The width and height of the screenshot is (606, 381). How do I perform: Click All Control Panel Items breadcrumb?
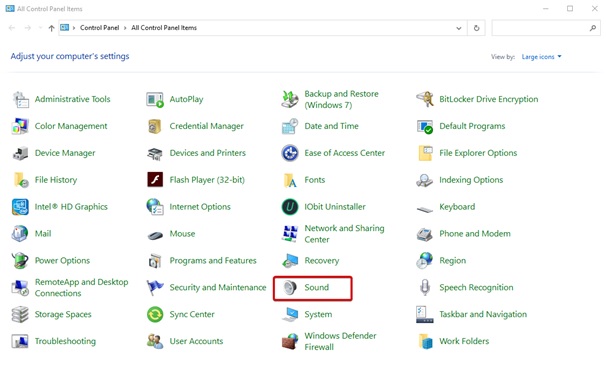[164, 28]
